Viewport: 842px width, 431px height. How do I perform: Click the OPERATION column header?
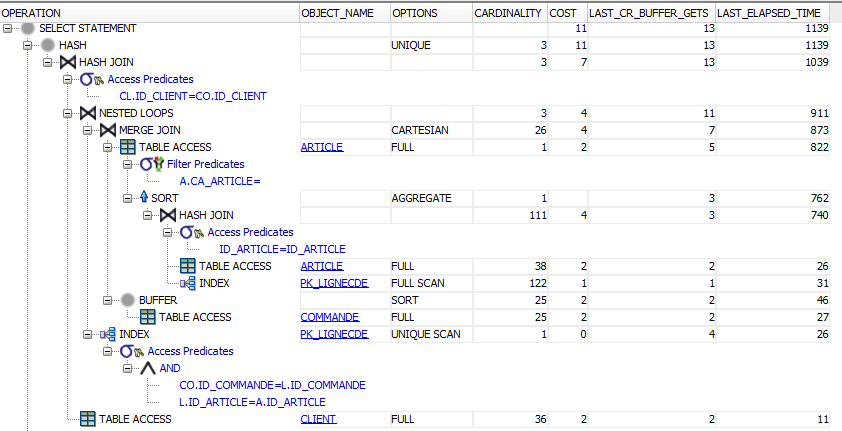click(x=150, y=13)
